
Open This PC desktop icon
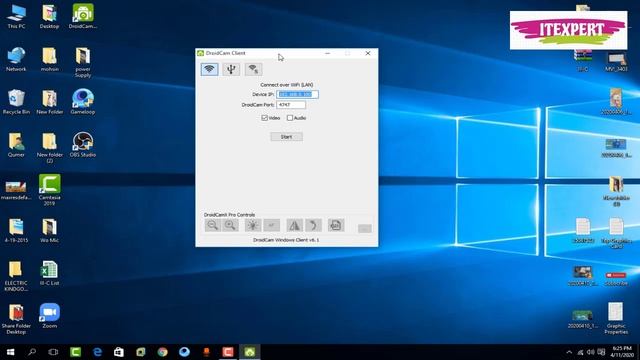pyautogui.click(x=16, y=16)
